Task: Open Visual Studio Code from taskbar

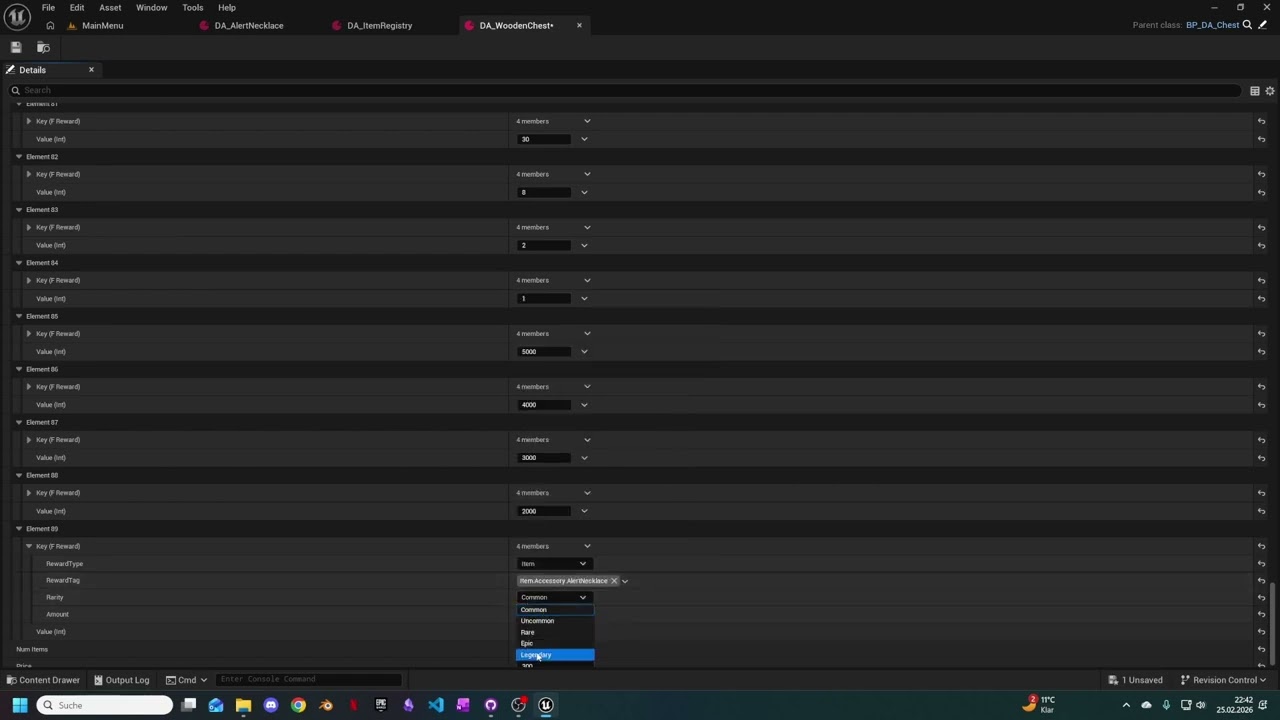Action: pyautogui.click(x=435, y=705)
